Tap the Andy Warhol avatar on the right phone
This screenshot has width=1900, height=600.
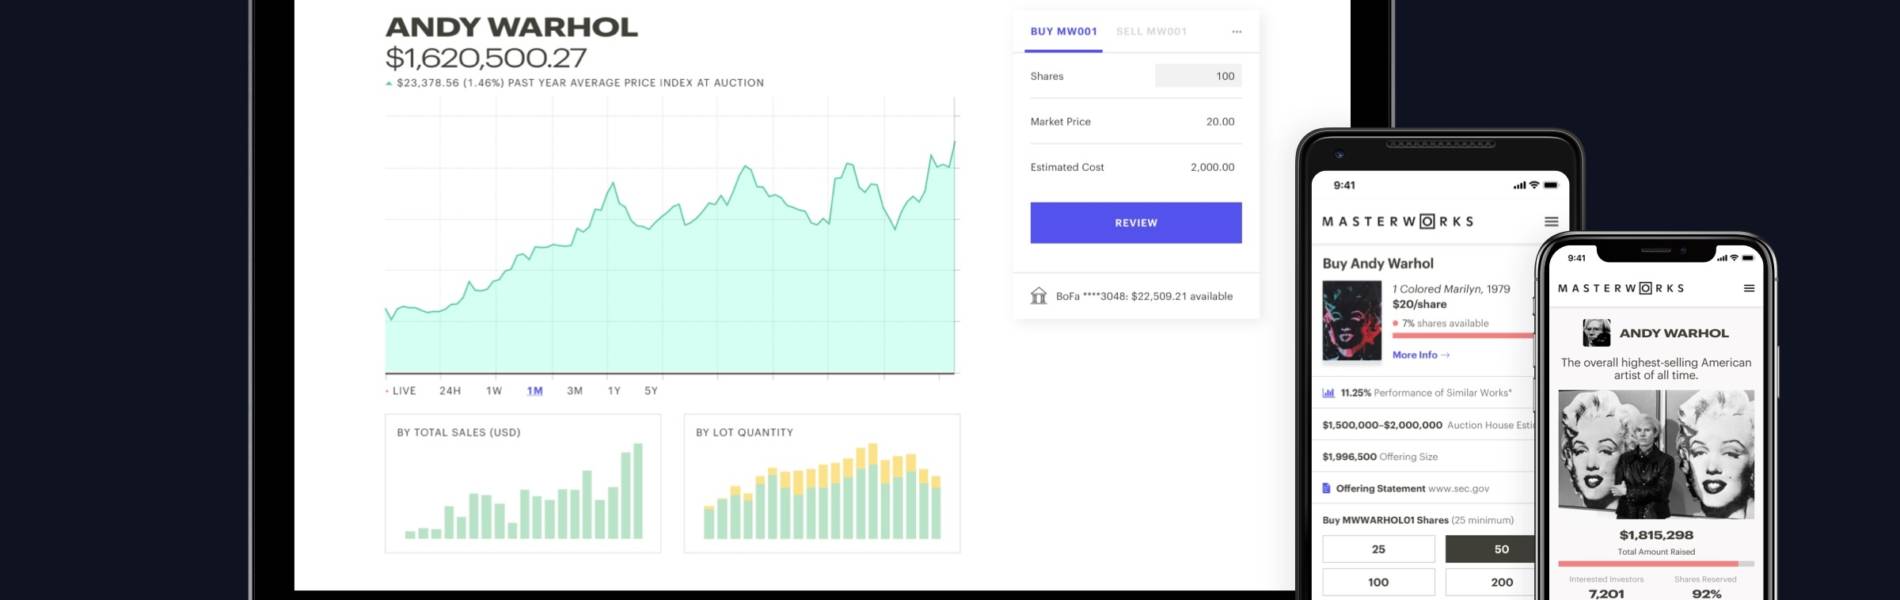click(1596, 333)
